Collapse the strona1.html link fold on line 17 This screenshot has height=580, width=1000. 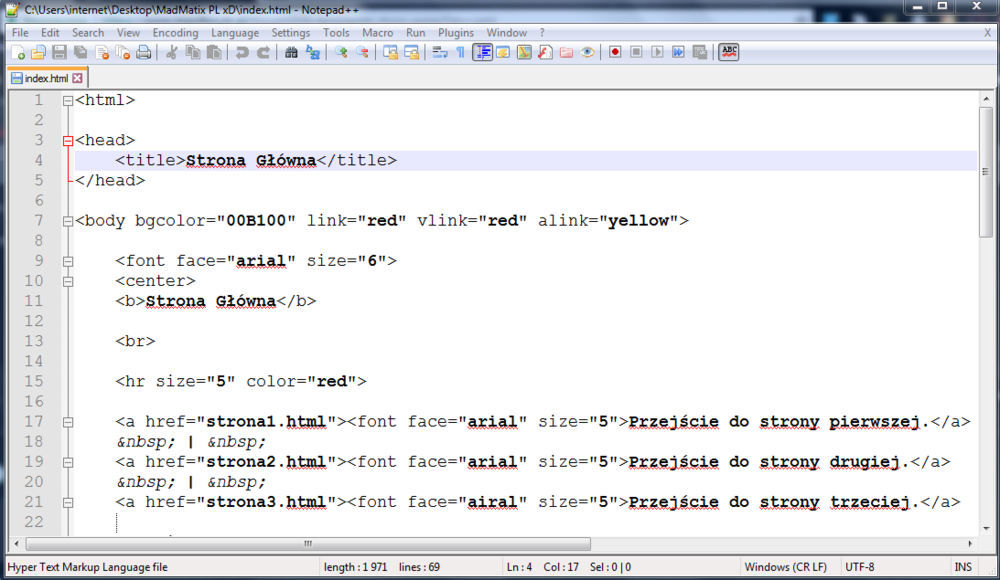68,422
